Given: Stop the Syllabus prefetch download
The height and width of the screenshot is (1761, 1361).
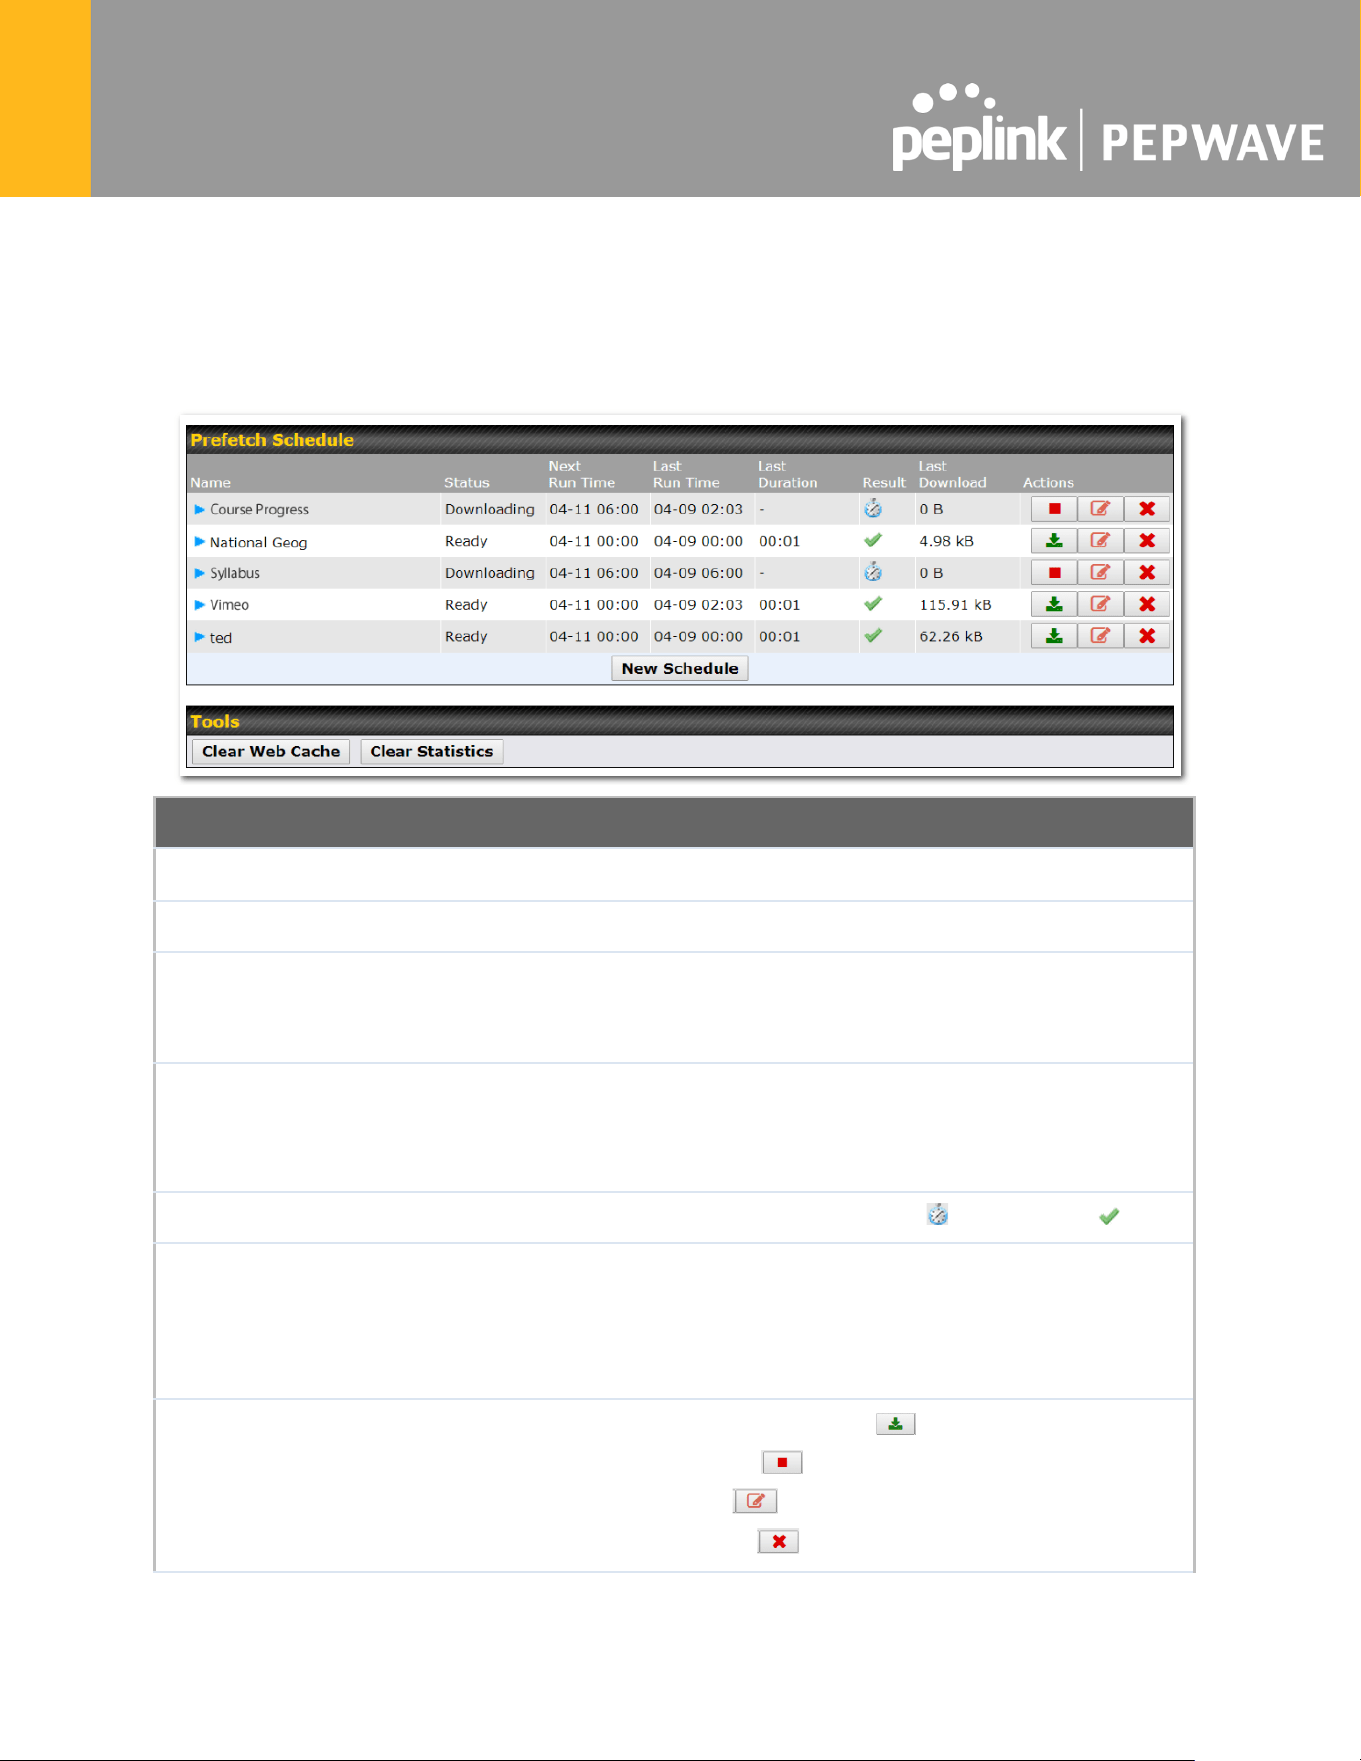Looking at the screenshot, I should click(x=1054, y=573).
